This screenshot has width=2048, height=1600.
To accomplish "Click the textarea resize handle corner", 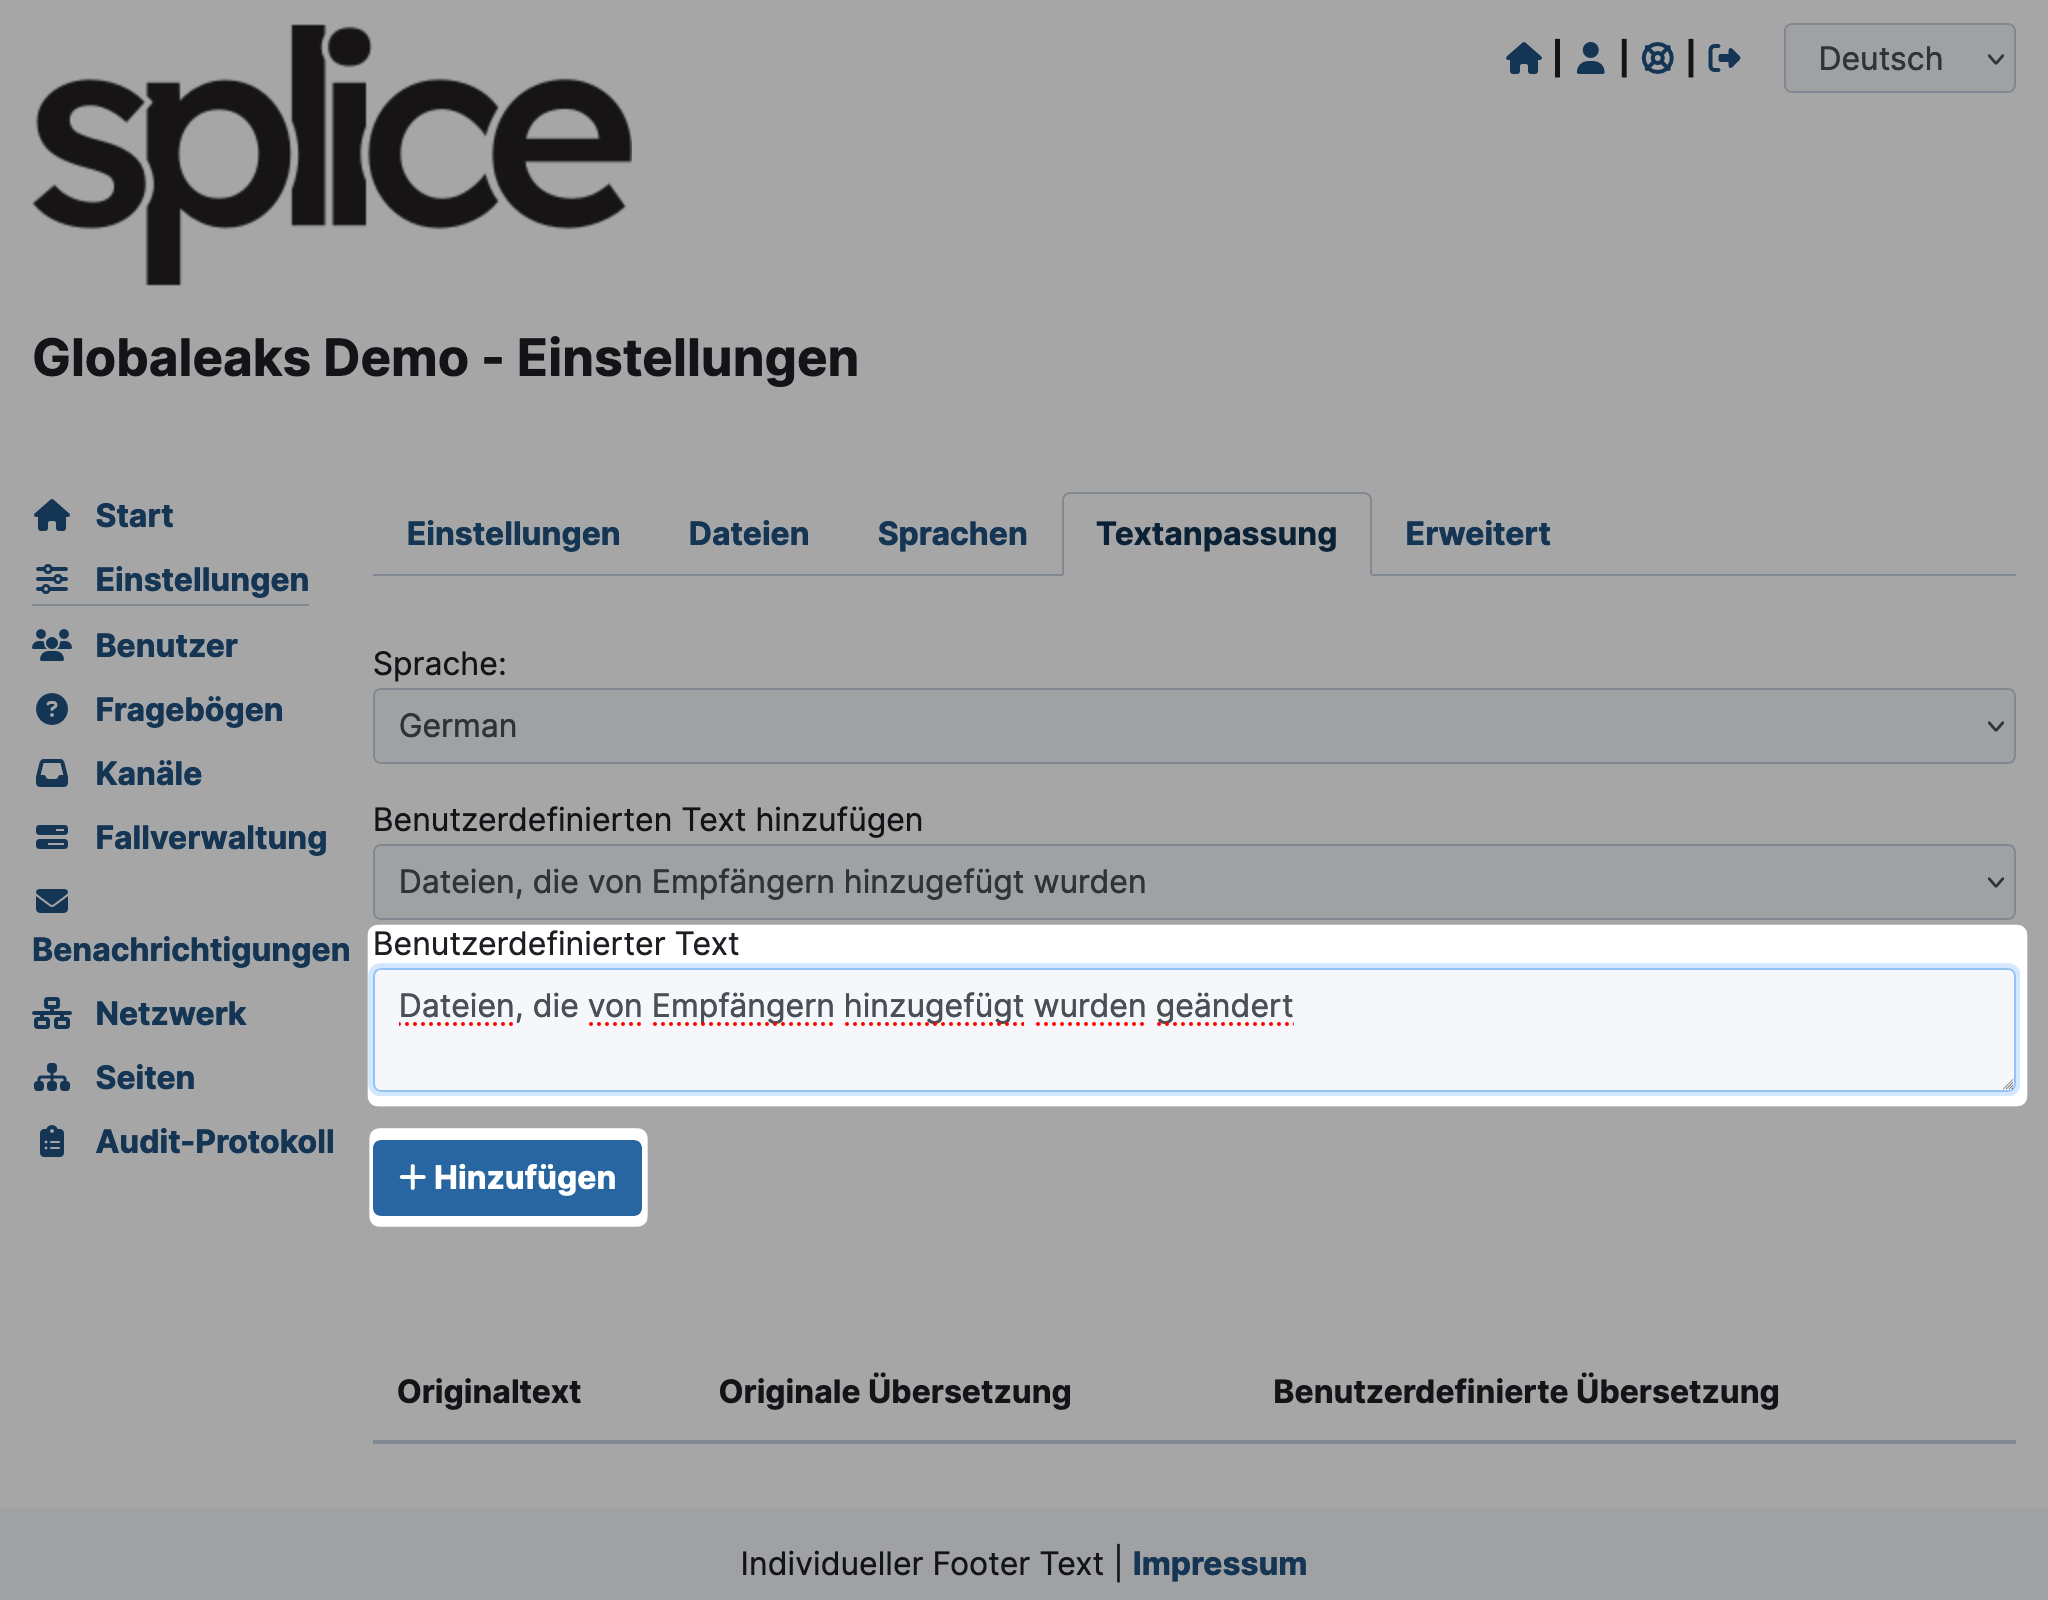I will pos(2007,1083).
